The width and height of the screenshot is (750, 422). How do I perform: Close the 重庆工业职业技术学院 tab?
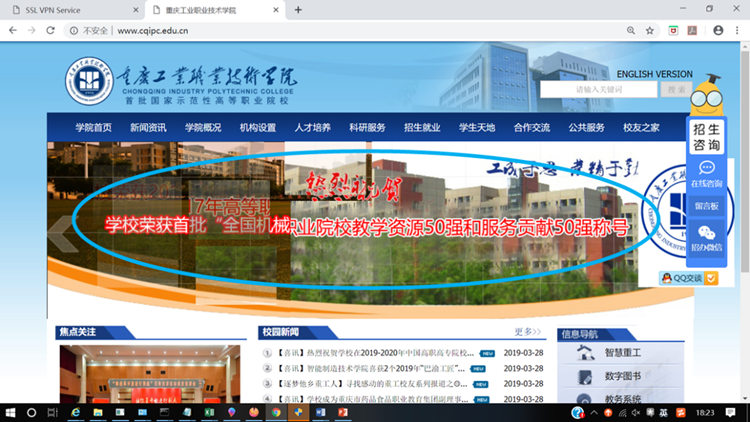tap(276, 10)
